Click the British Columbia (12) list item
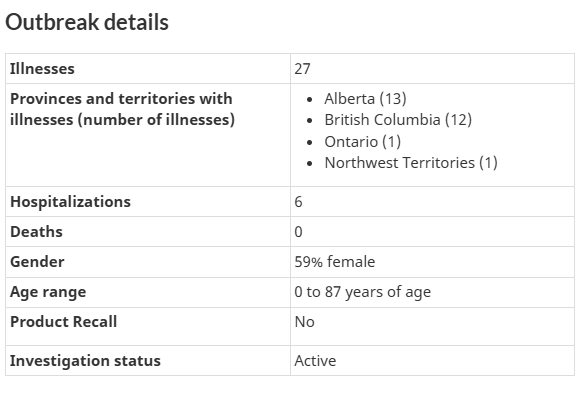The height and width of the screenshot is (401, 586). point(398,120)
